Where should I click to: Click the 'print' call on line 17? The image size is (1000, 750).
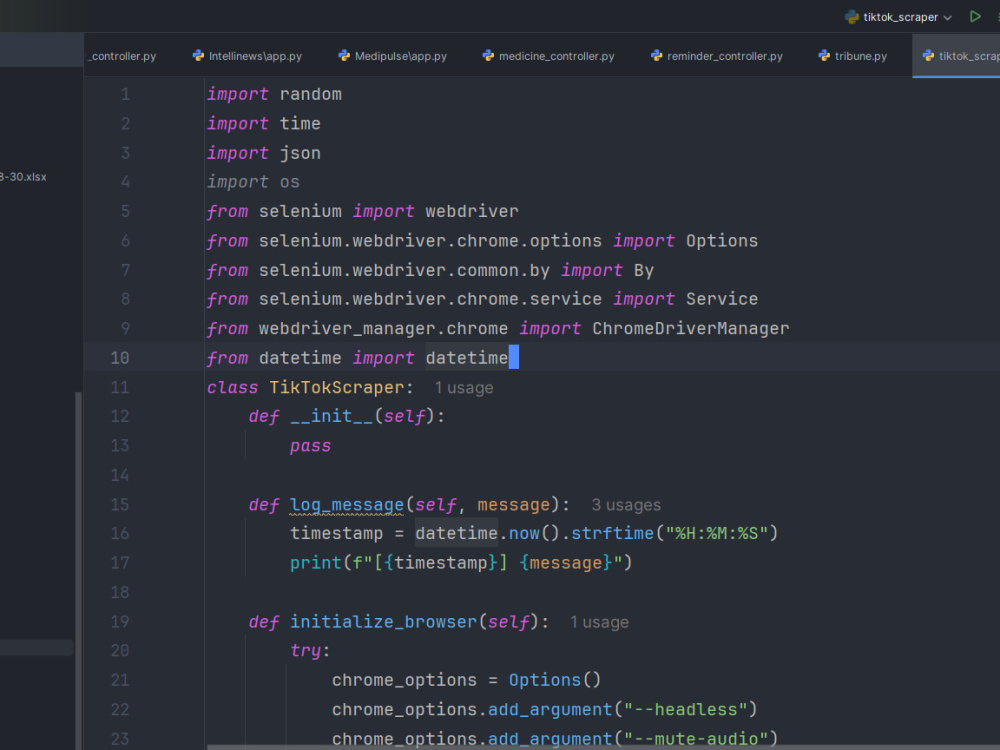[316, 563]
